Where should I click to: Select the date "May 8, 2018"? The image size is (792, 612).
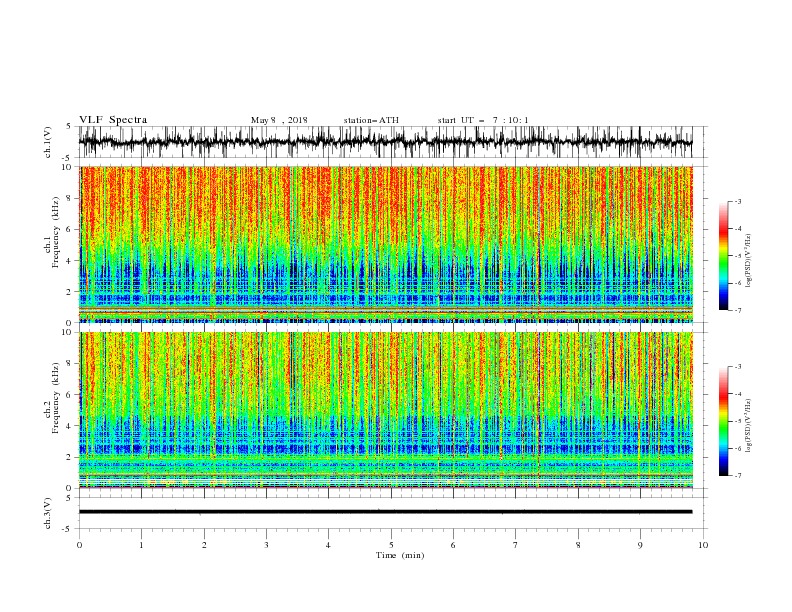(x=279, y=120)
